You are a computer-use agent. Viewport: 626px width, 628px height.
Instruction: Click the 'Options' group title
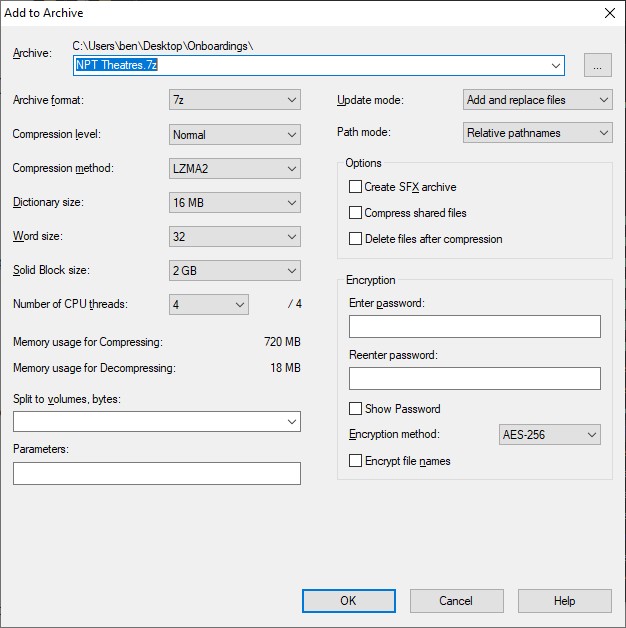(363, 163)
